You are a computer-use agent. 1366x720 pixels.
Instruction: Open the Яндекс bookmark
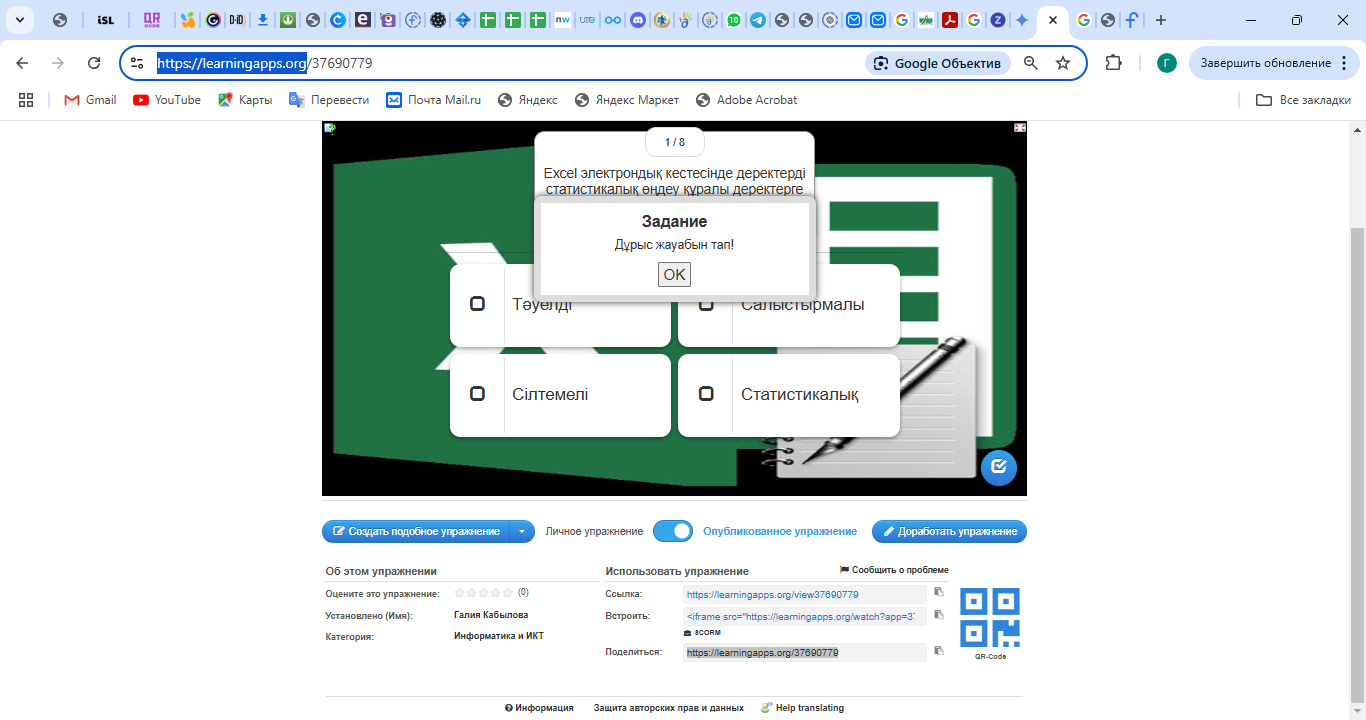click(x=527, y=100)
